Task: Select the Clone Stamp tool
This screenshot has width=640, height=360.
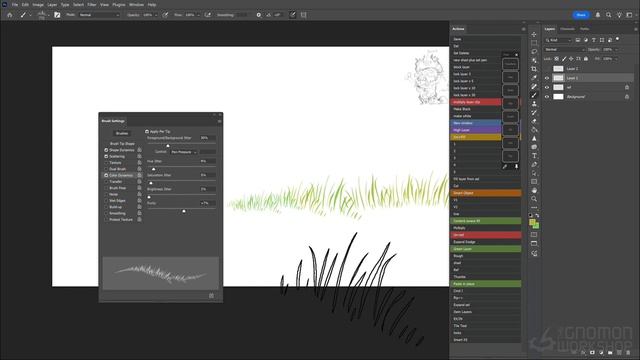Action: point(534,104)
